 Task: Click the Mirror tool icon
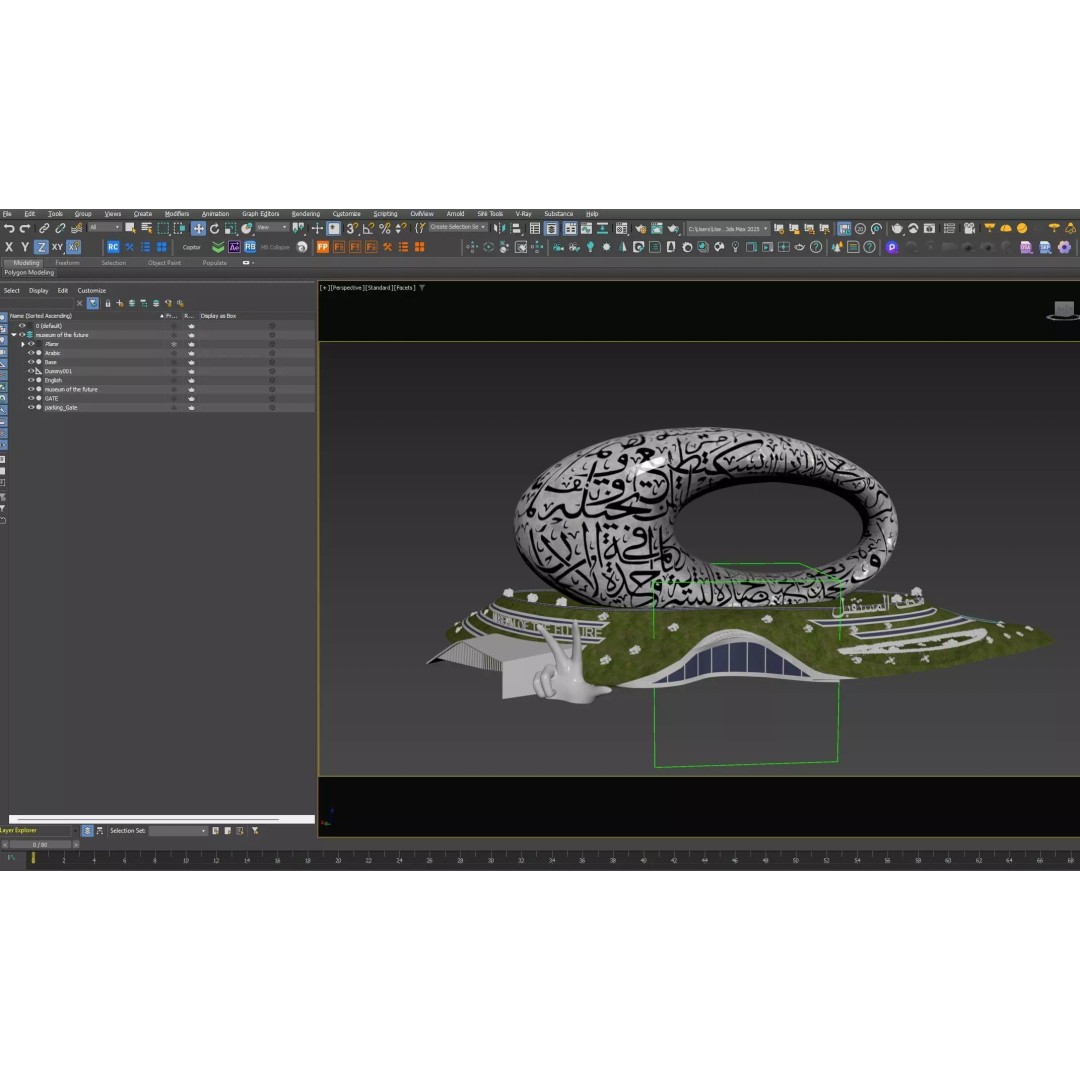(499, 228)
